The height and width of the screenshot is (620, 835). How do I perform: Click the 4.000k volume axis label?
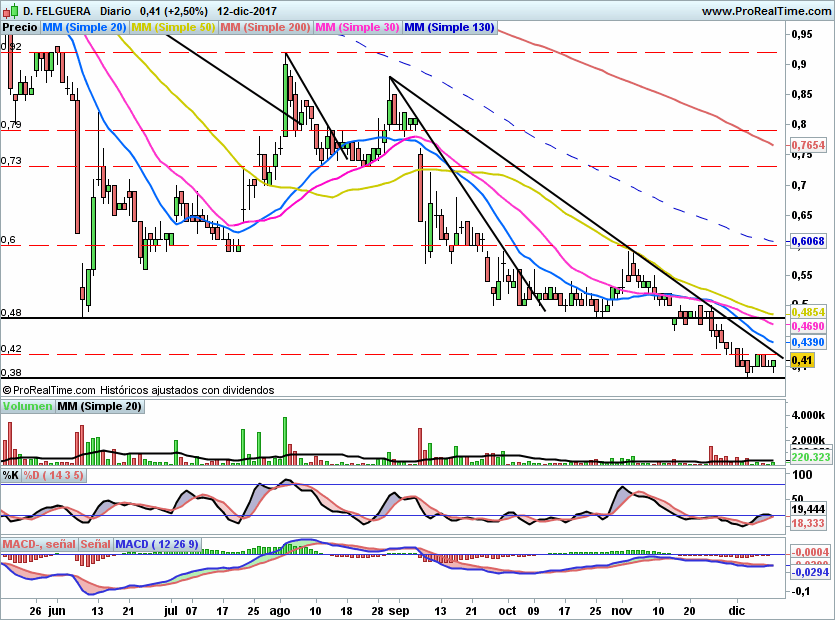808,415
